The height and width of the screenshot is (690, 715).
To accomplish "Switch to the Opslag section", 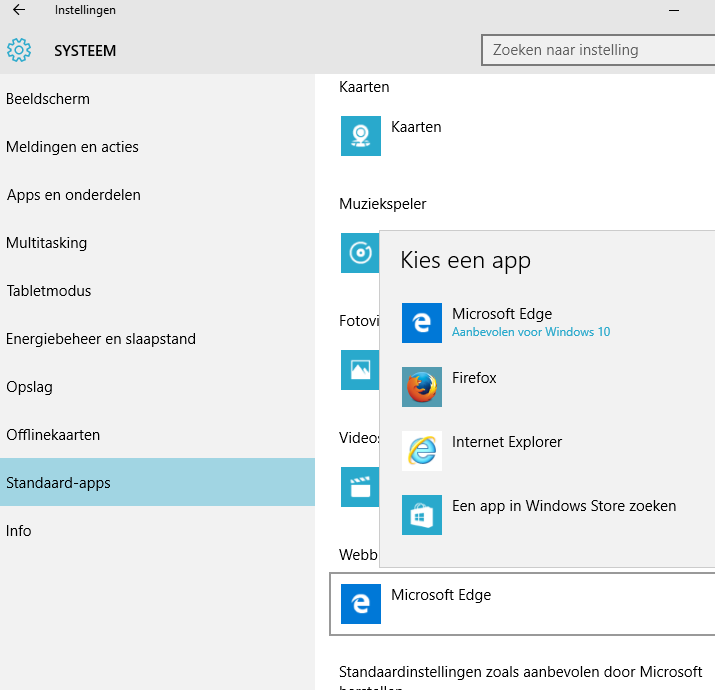I will point(29,387).
